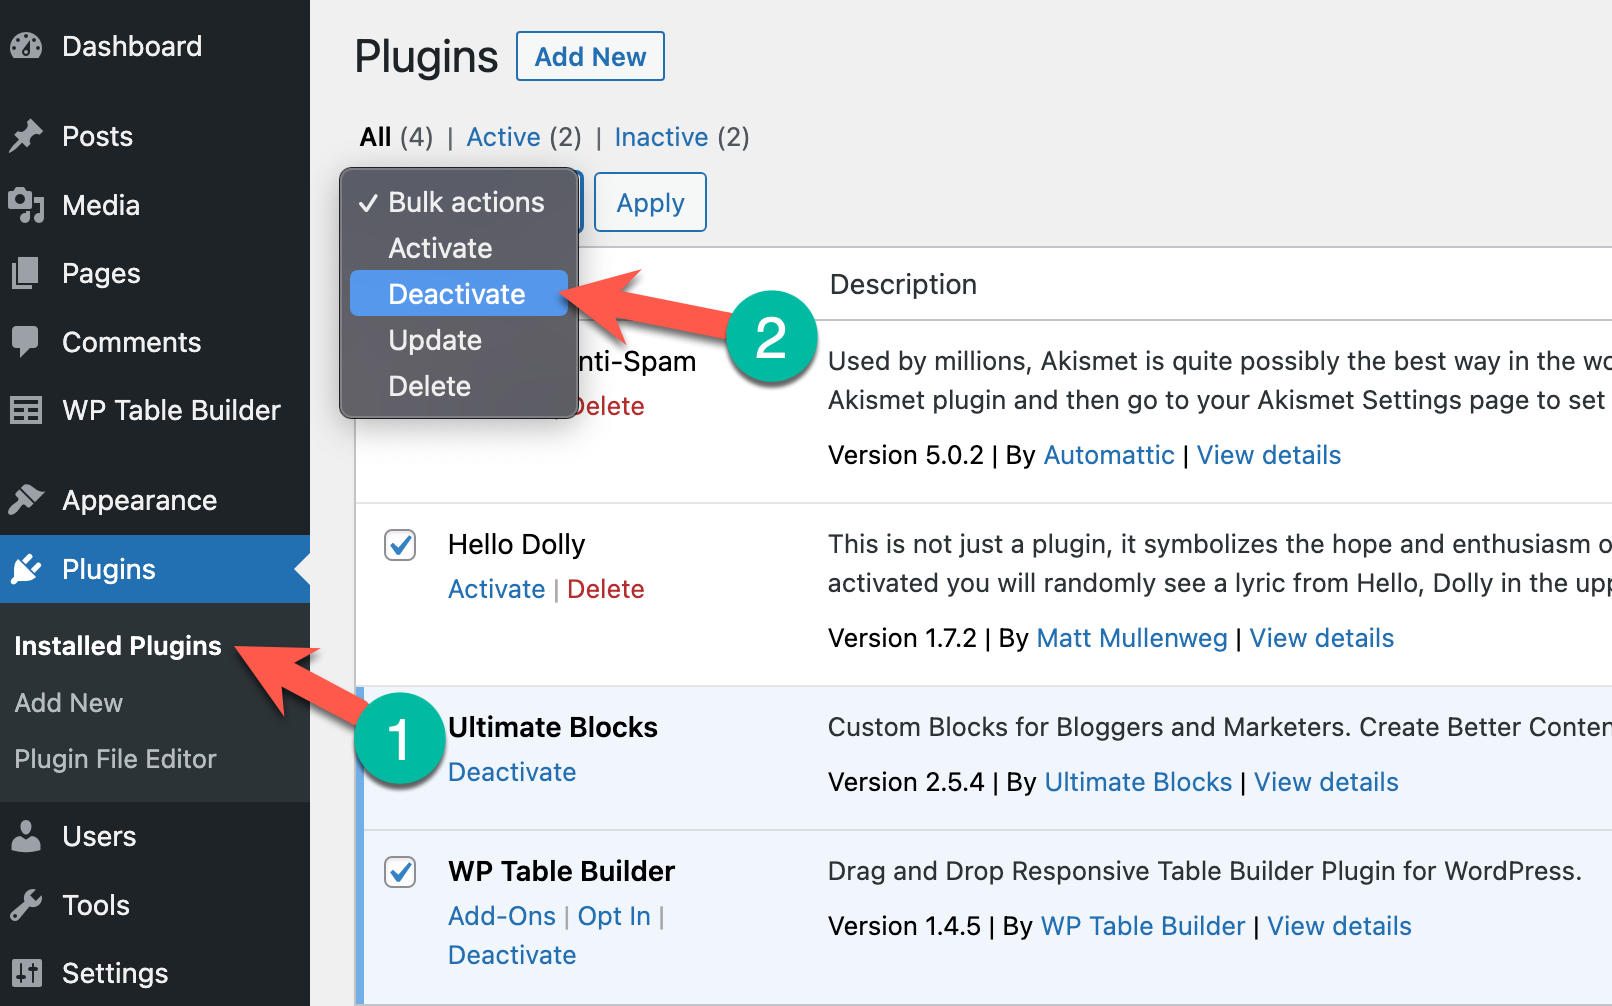The width and height of the screenshot is (1612, 1006).
Task: Choose Deactivate from the bulk actions dropdown
Action: point(457,293)
